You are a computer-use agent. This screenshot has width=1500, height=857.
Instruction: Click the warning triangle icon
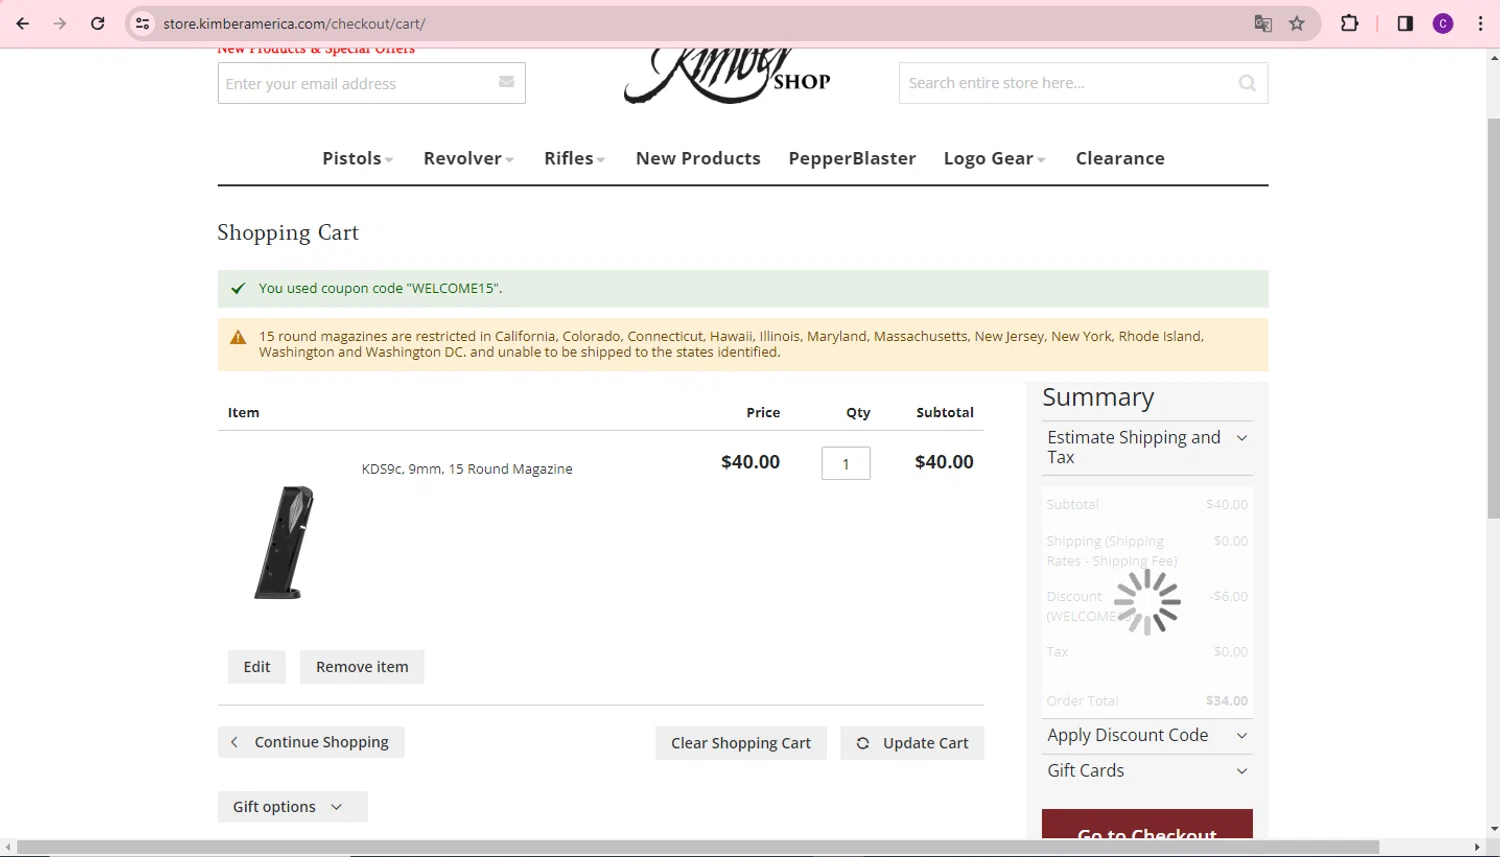tap(238, 337)
